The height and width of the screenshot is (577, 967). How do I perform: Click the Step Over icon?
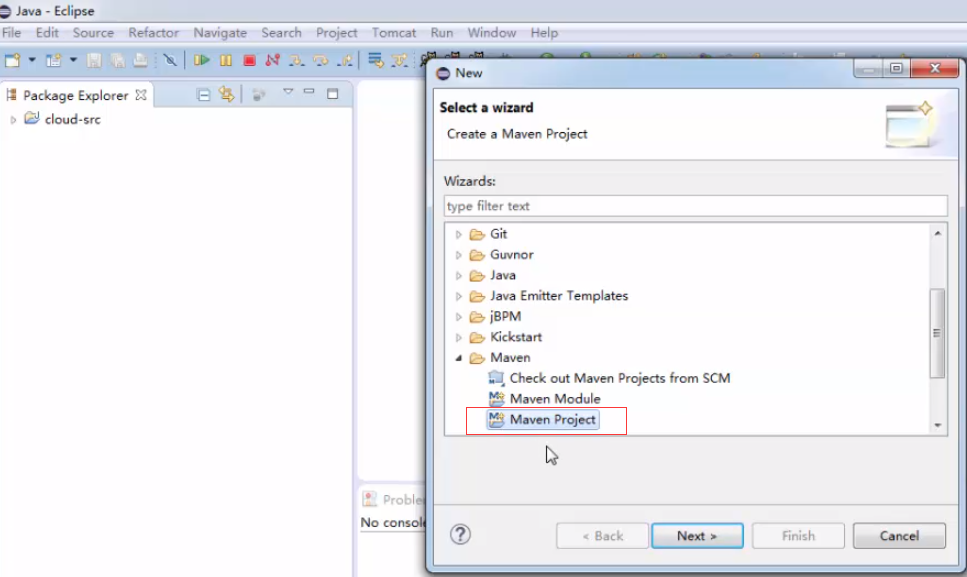[x=321, y=60]
